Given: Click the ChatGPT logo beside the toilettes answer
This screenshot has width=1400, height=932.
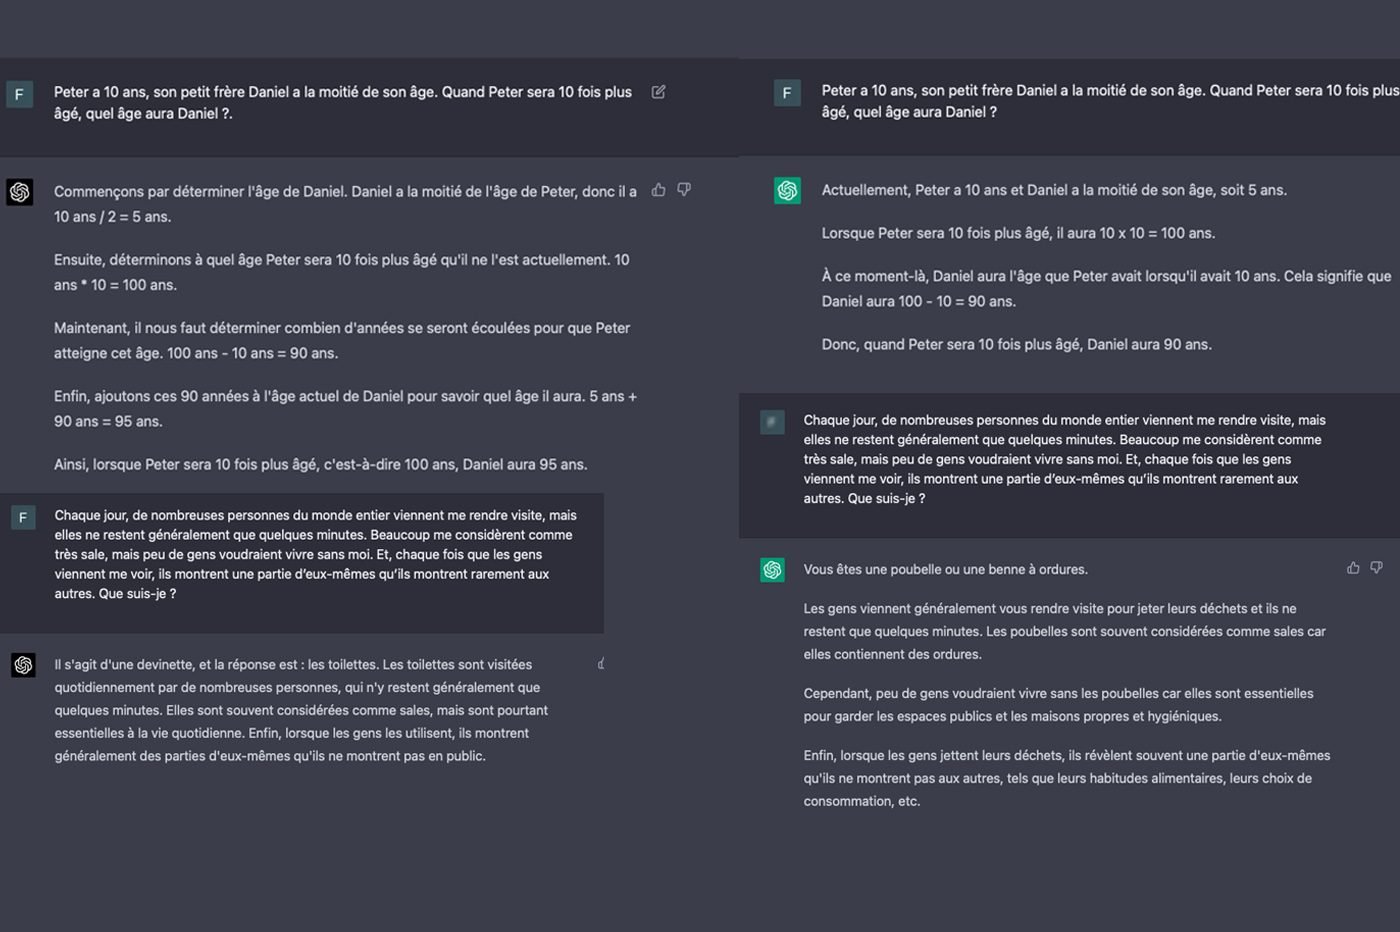Looking at the screenshot, I should [x=23, y=665].
